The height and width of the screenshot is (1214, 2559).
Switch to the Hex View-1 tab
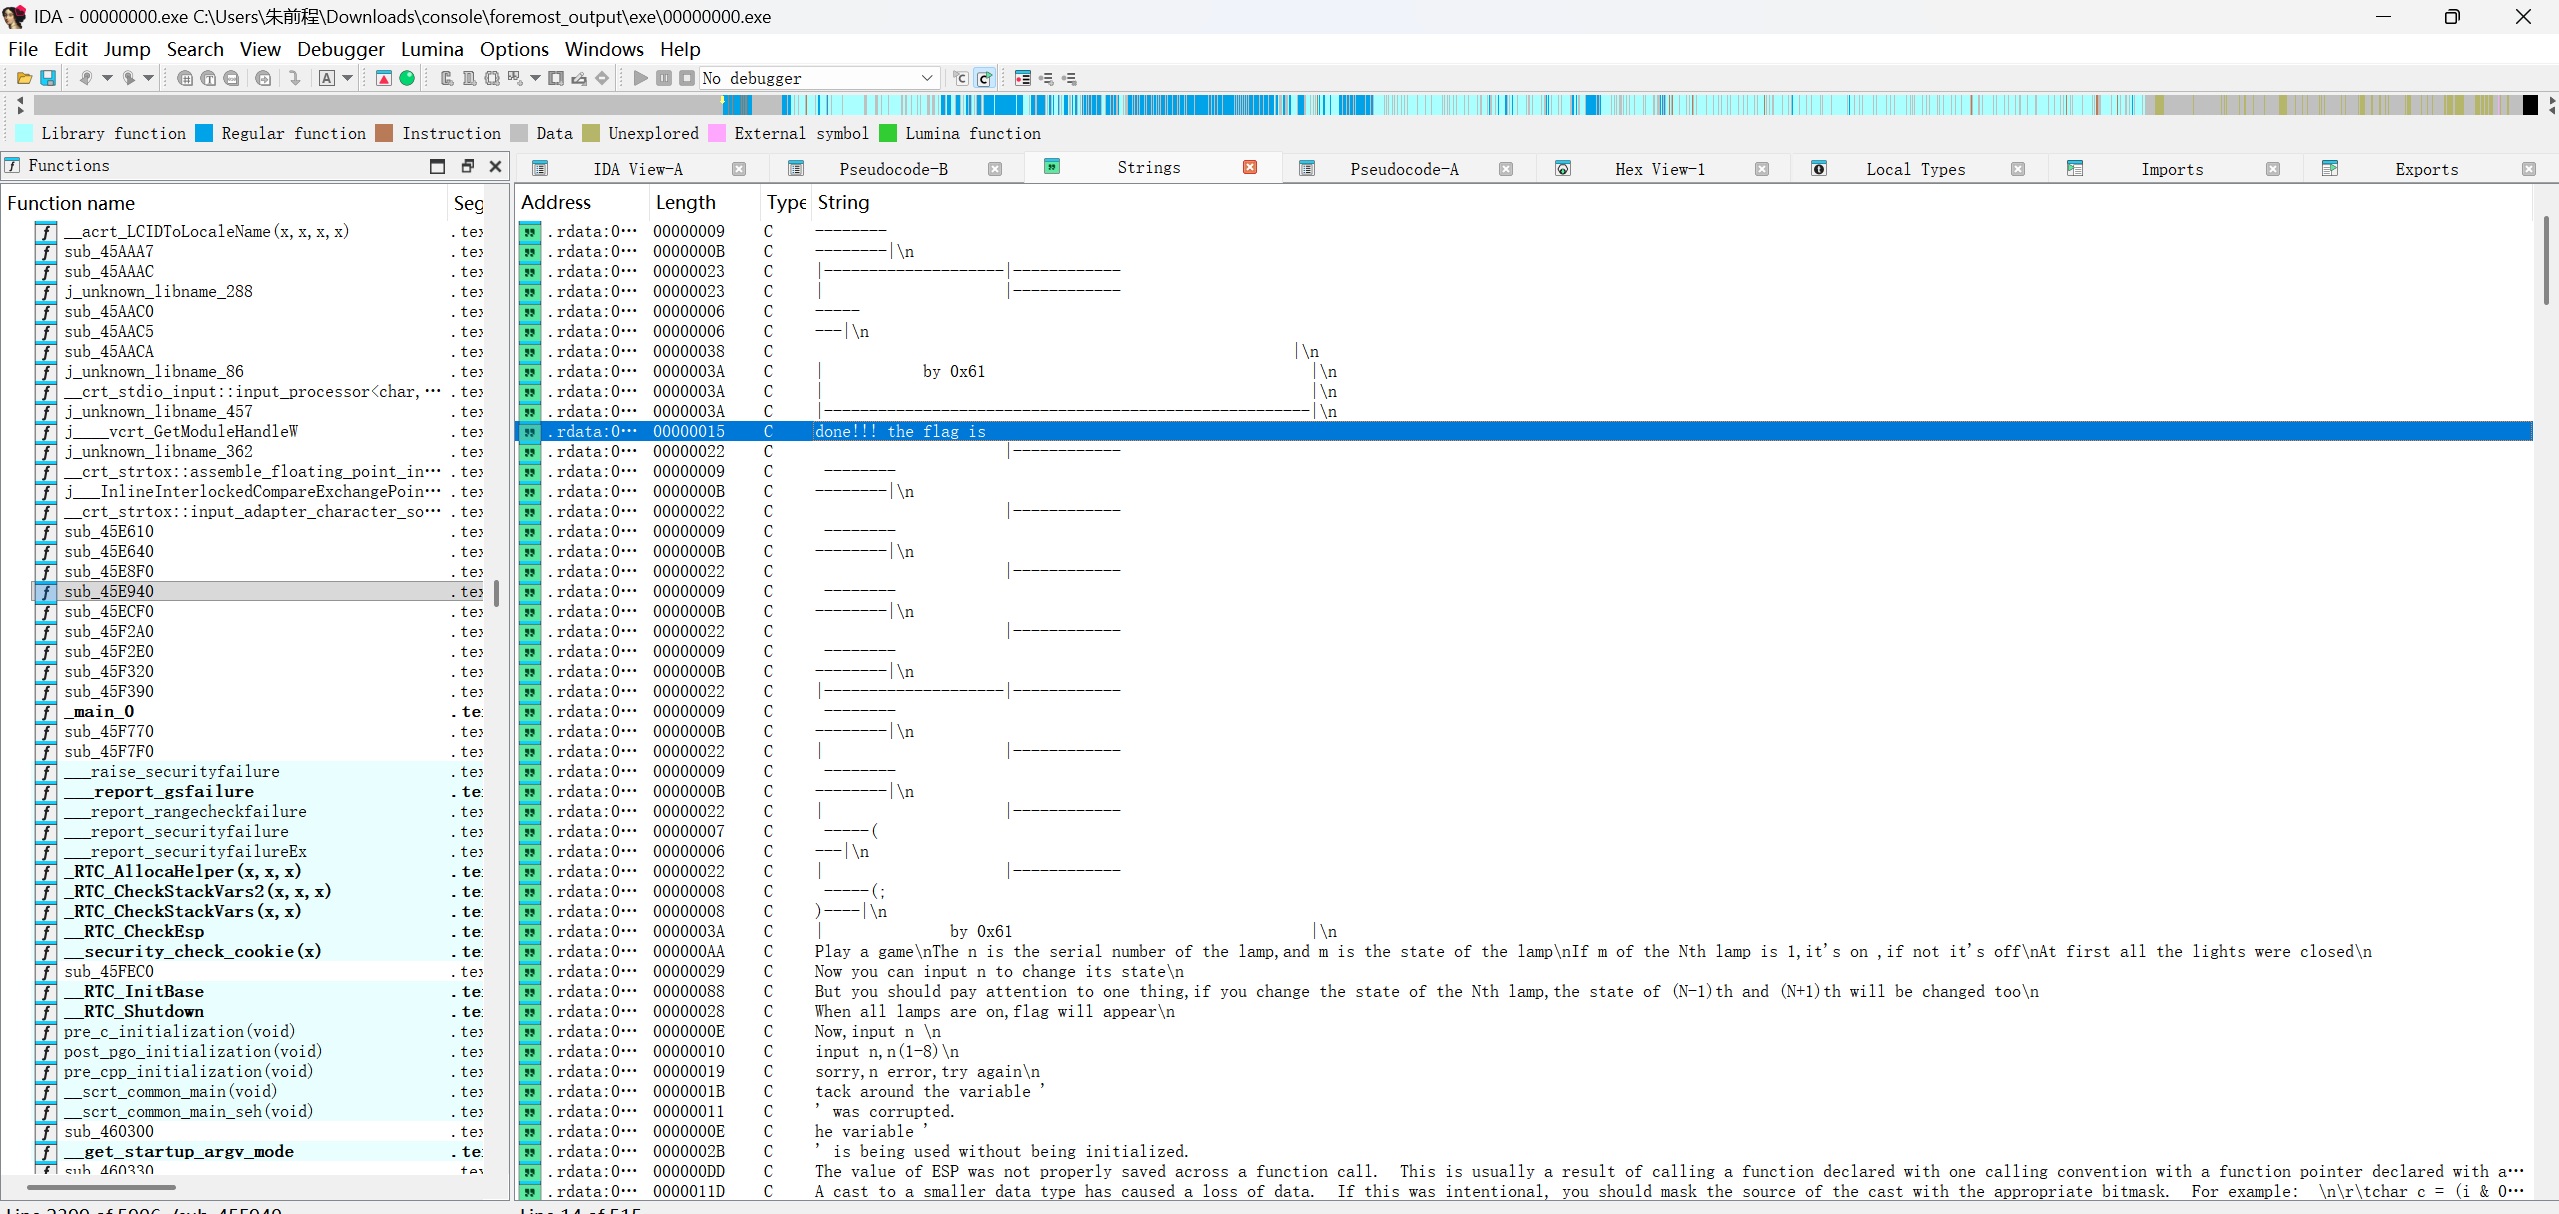1659,169
